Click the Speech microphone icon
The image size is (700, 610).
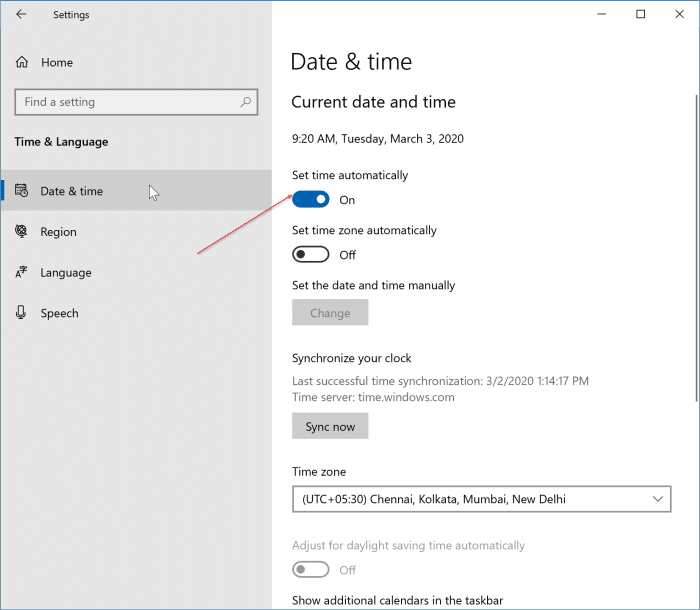click(x=21, y=313)
